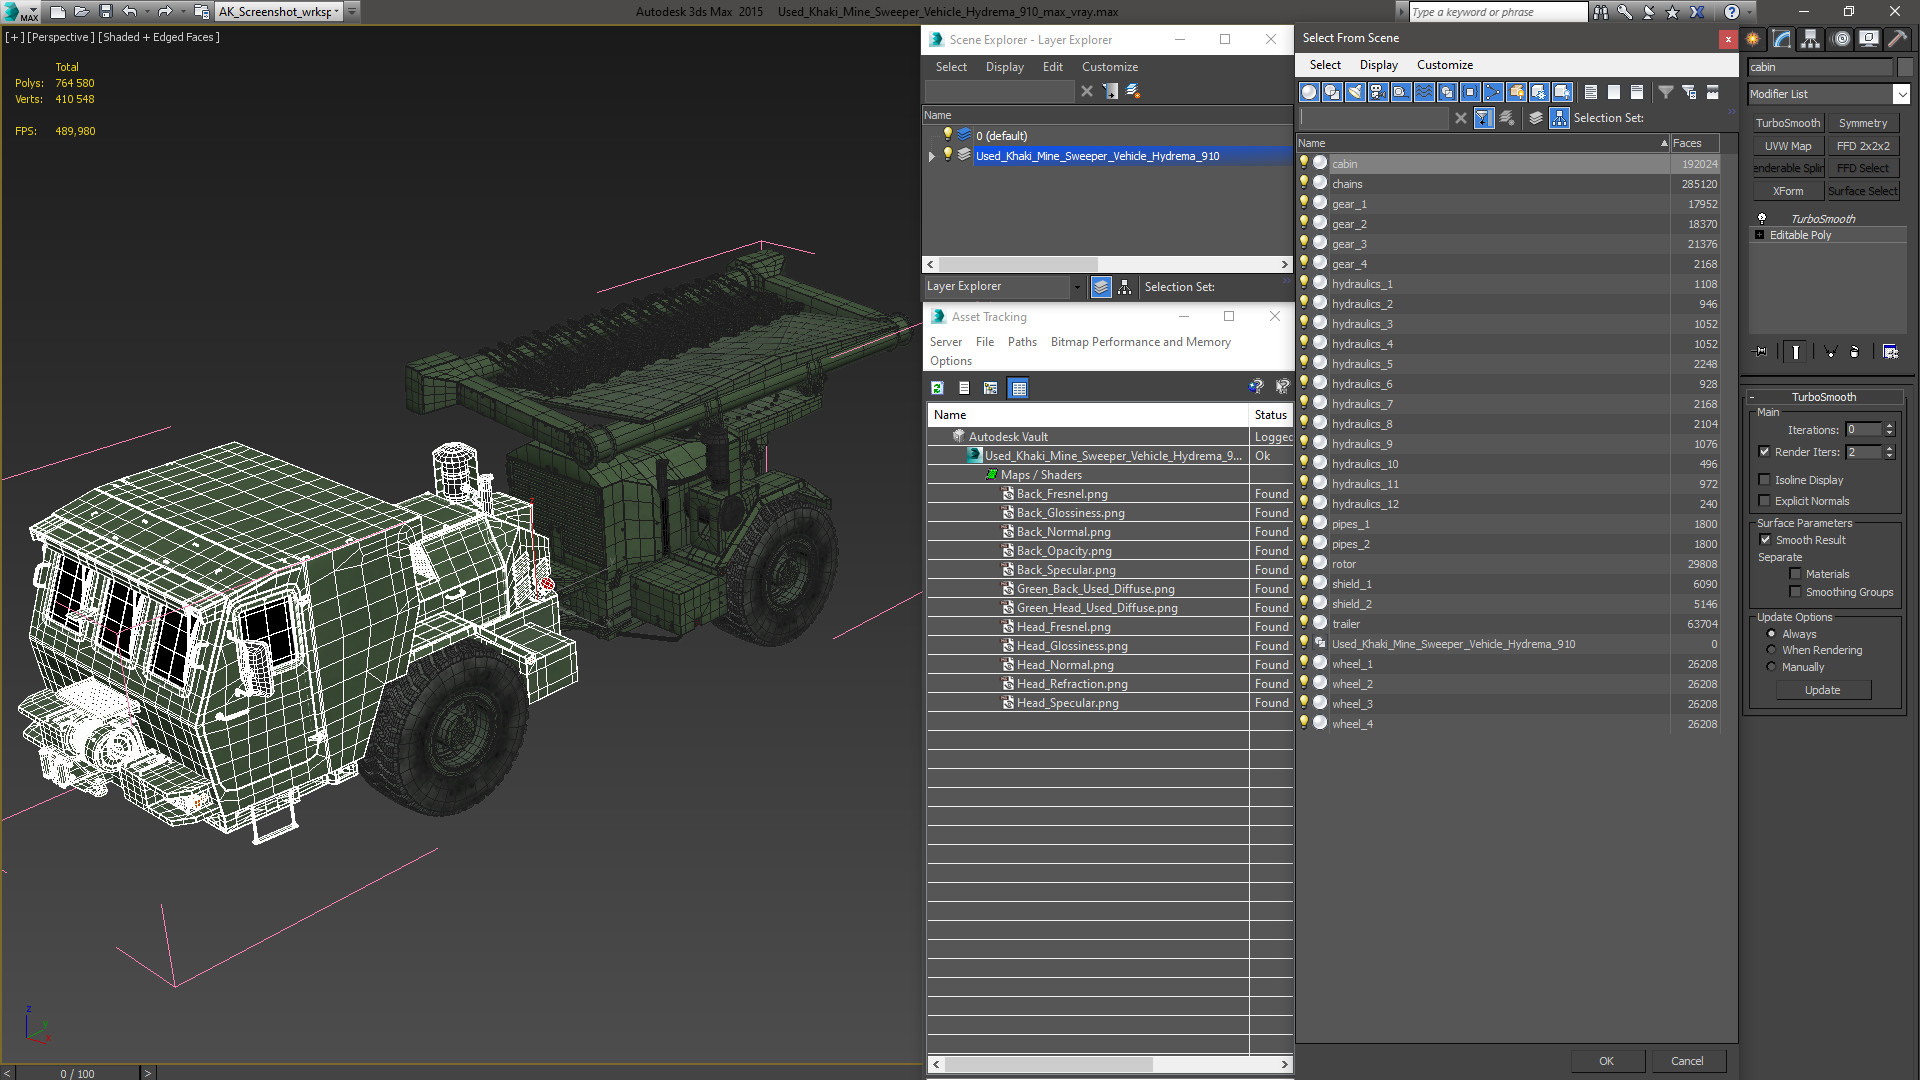This screenshot has width=1920, height=1080.
Task: Click the Open File folder icon
Action: (82, 12)
